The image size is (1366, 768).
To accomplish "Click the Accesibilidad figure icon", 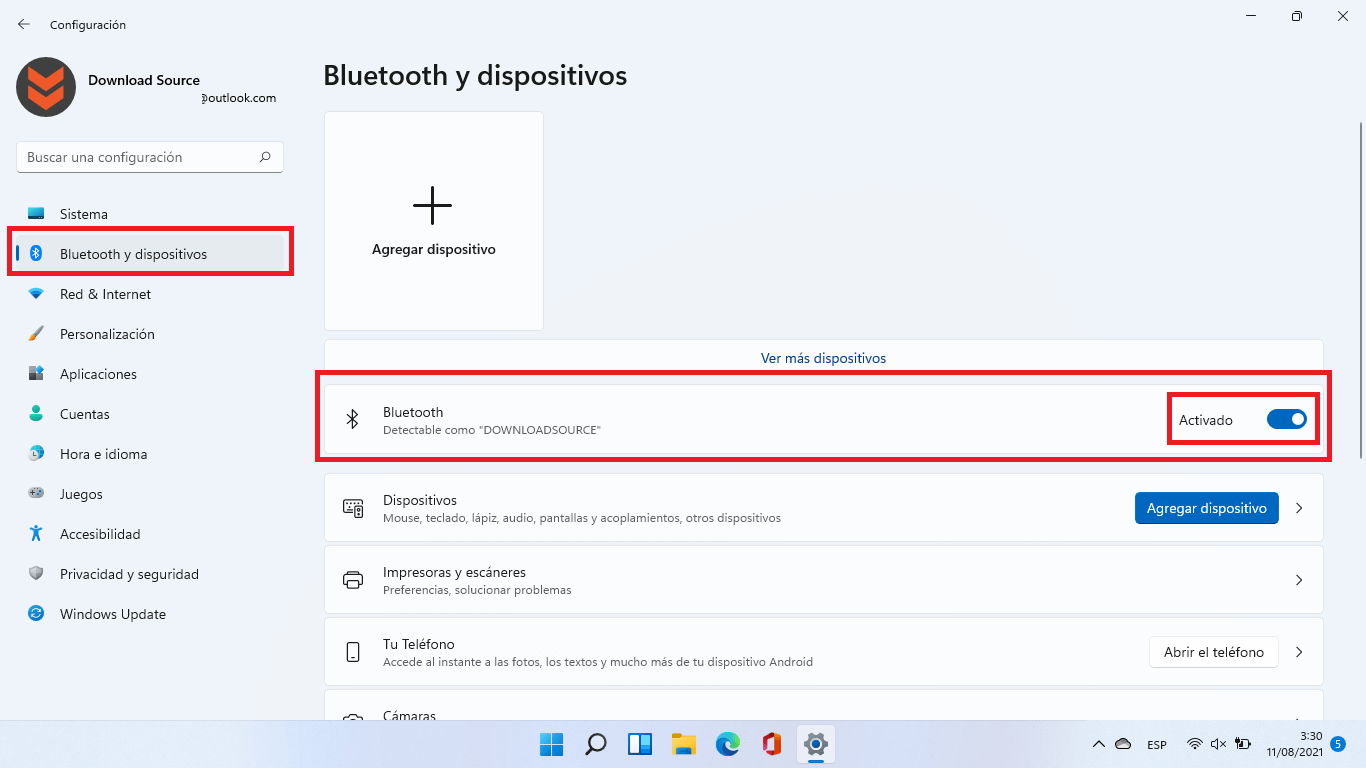I will 36,534.
